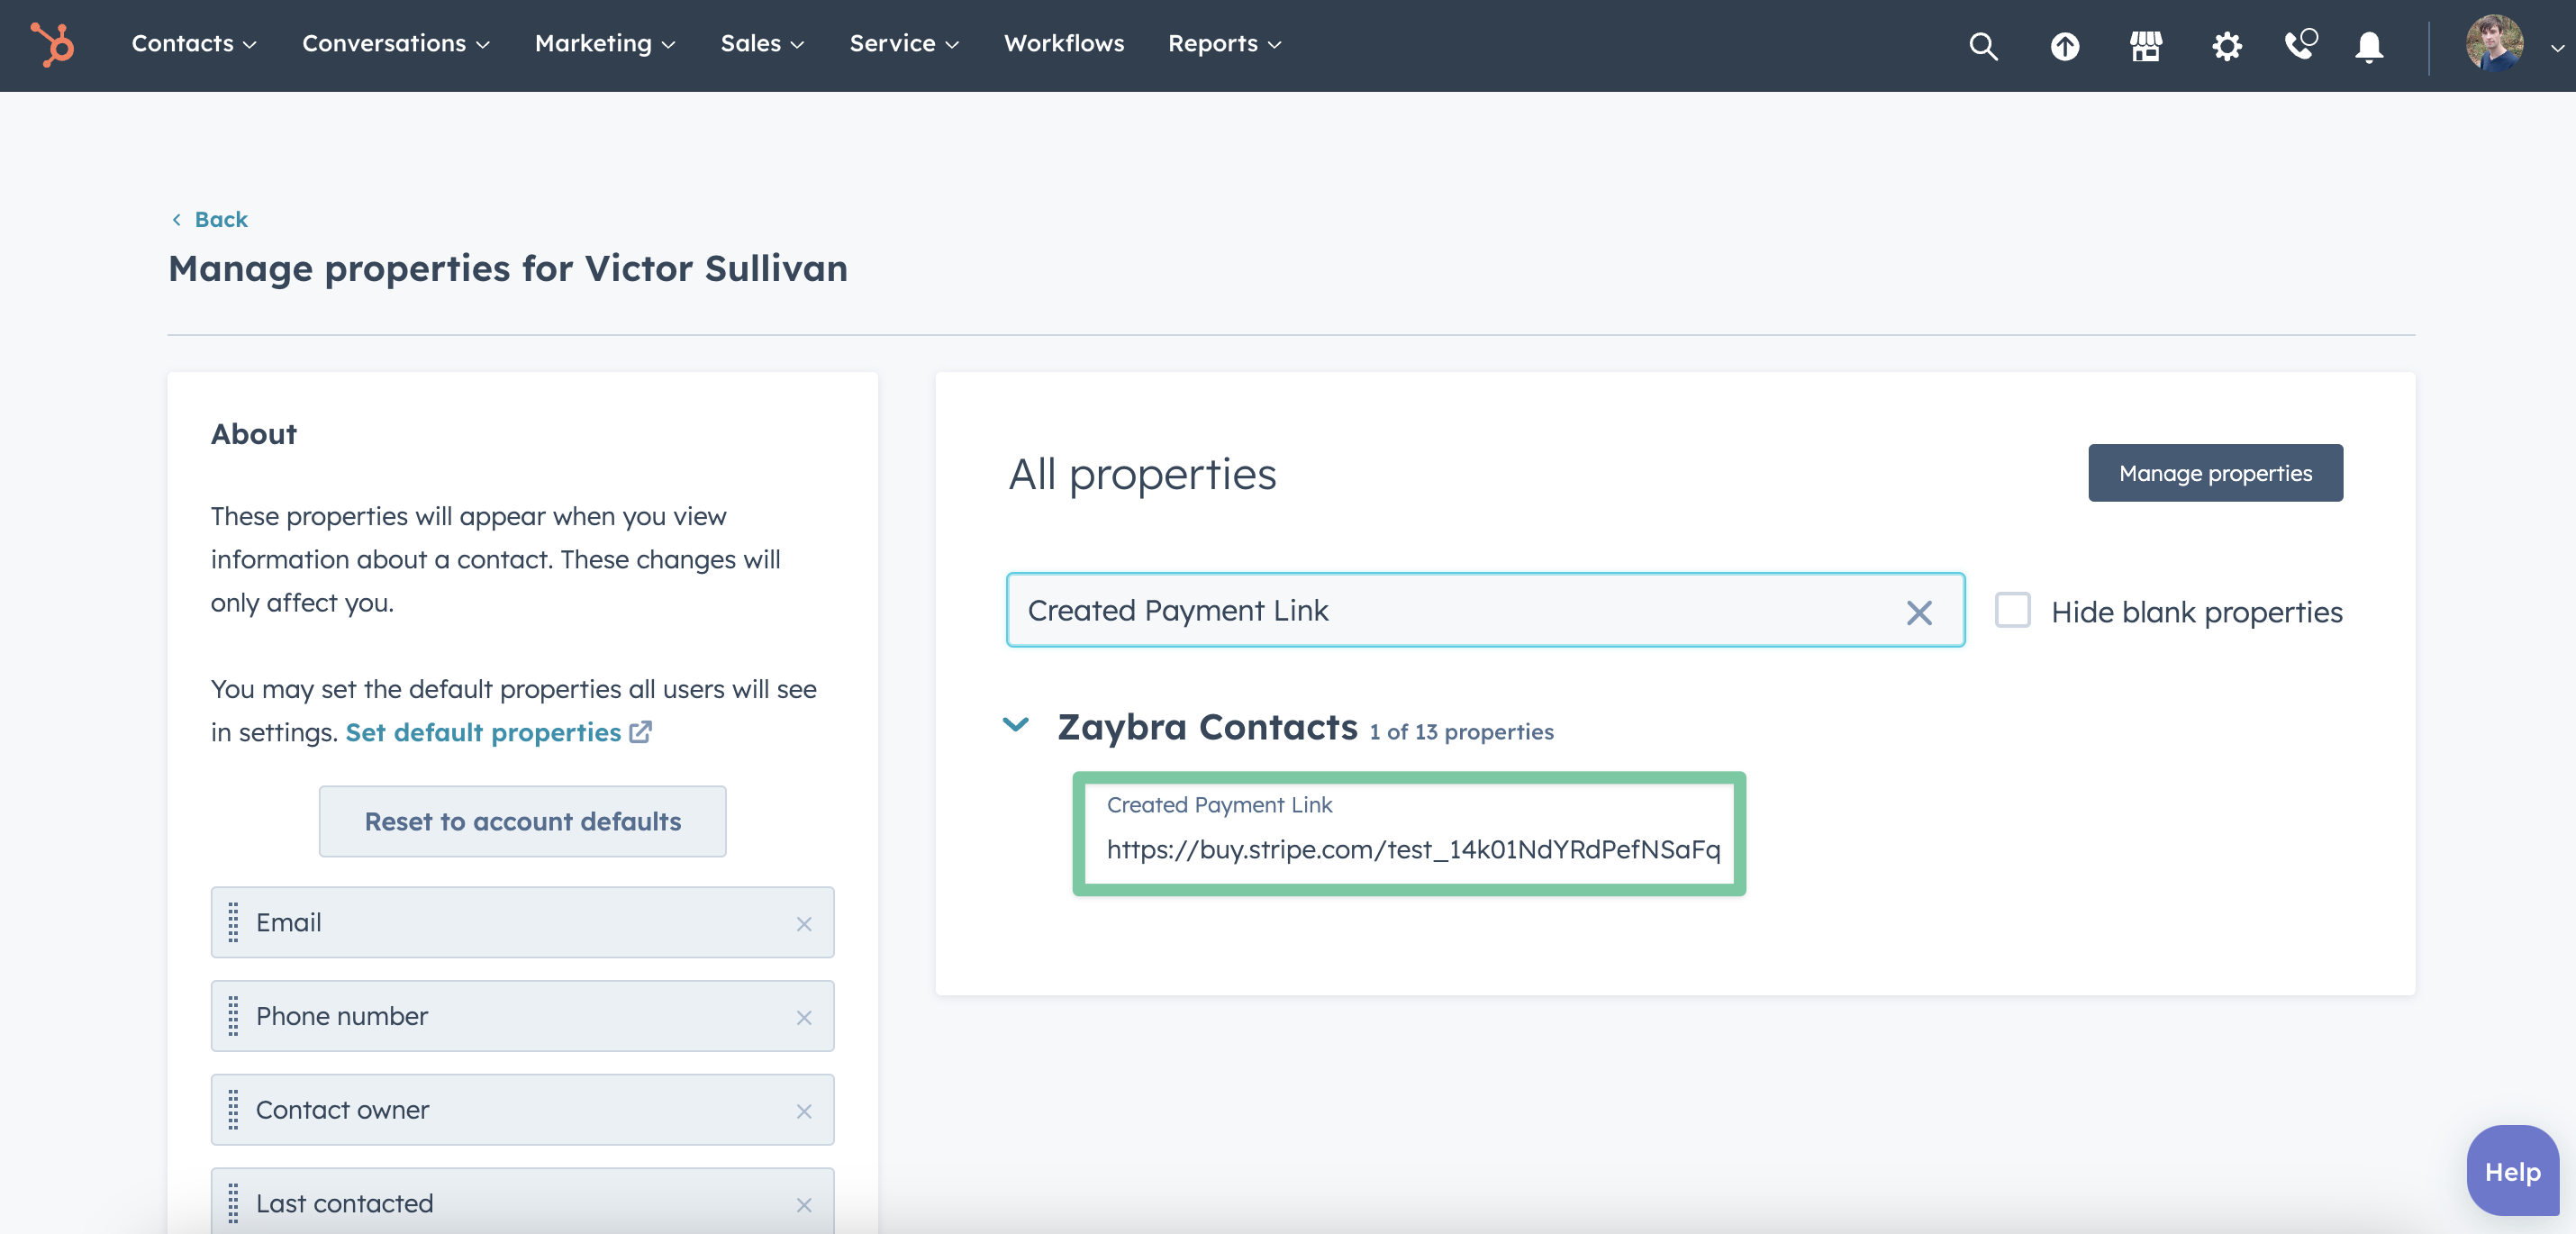Grab the Last contacted drag handle
The width and height of the screenshot is (2576, 1234).
[233, 1203]
